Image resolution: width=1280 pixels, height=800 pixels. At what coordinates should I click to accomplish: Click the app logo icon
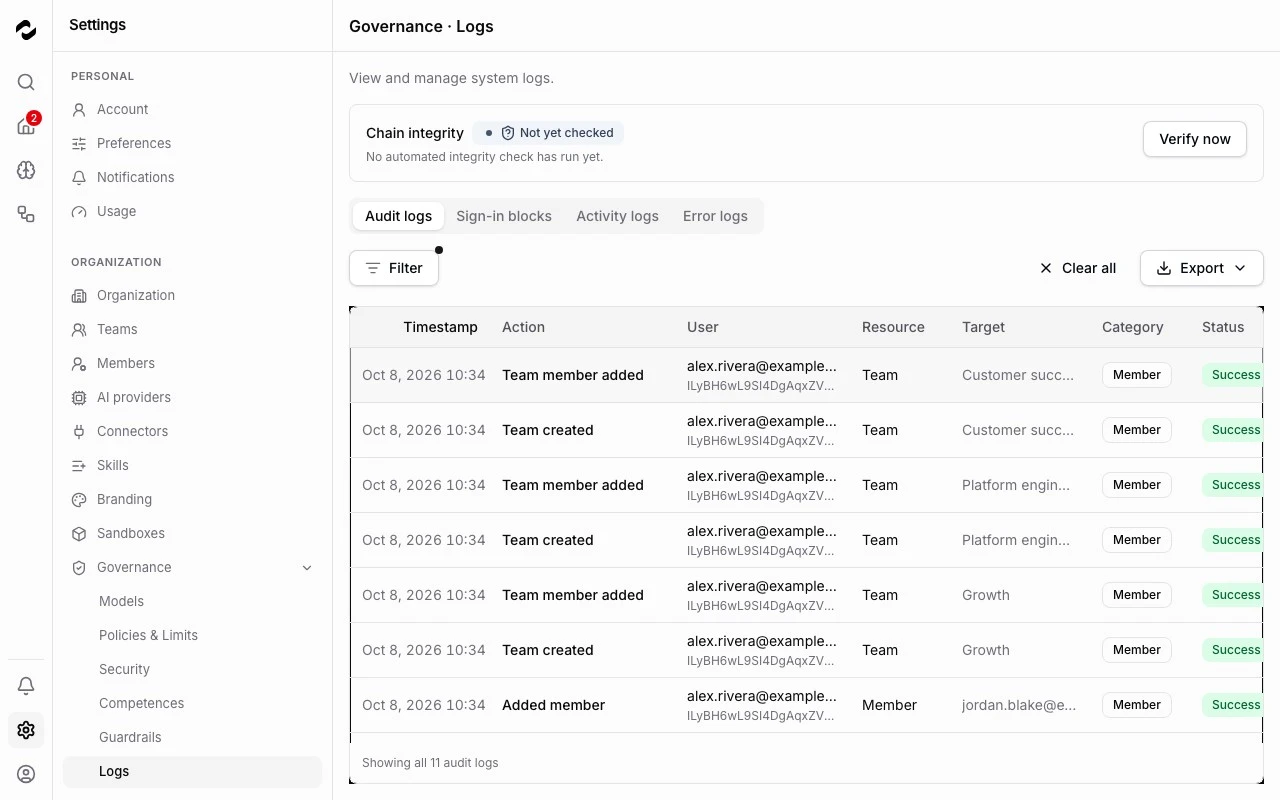(x=26, y=30)
